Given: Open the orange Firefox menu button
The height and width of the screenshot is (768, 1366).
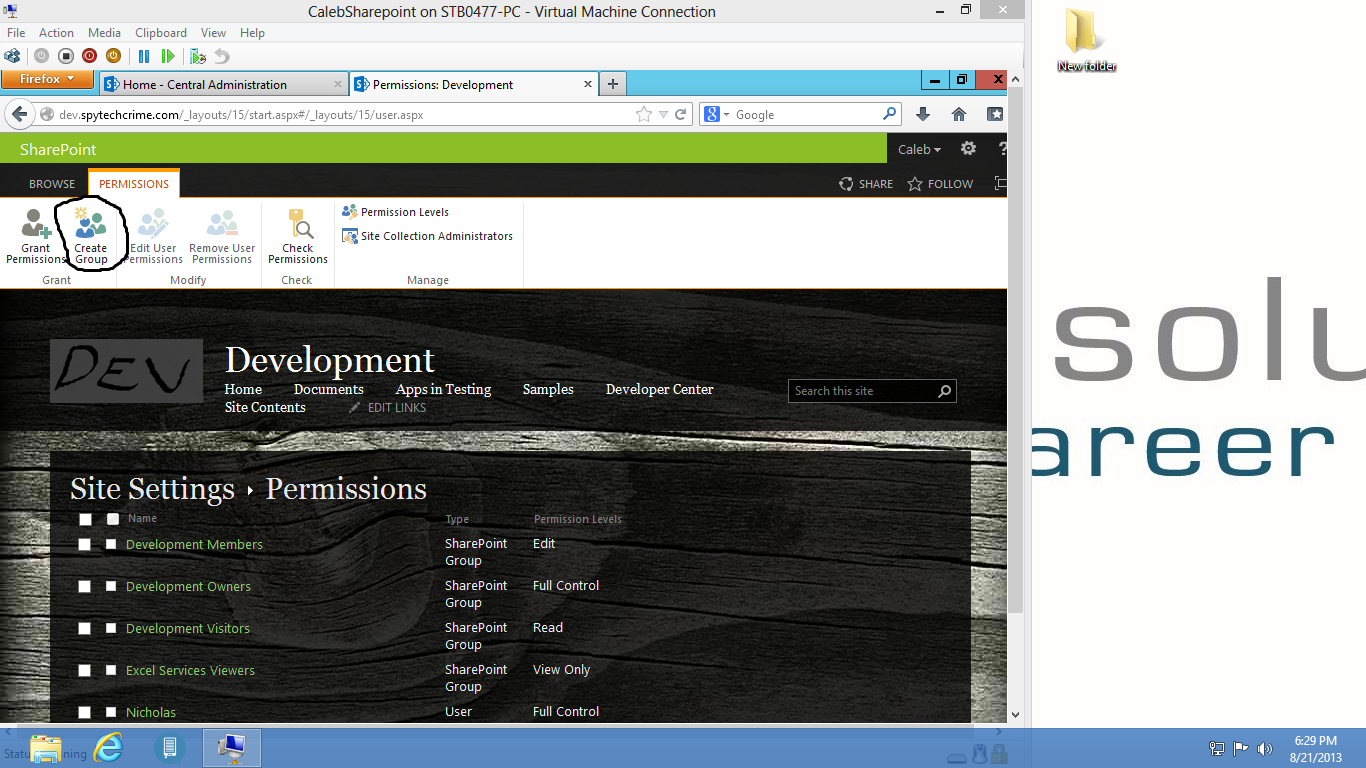Looking at the screenshot, I should 47,79.
